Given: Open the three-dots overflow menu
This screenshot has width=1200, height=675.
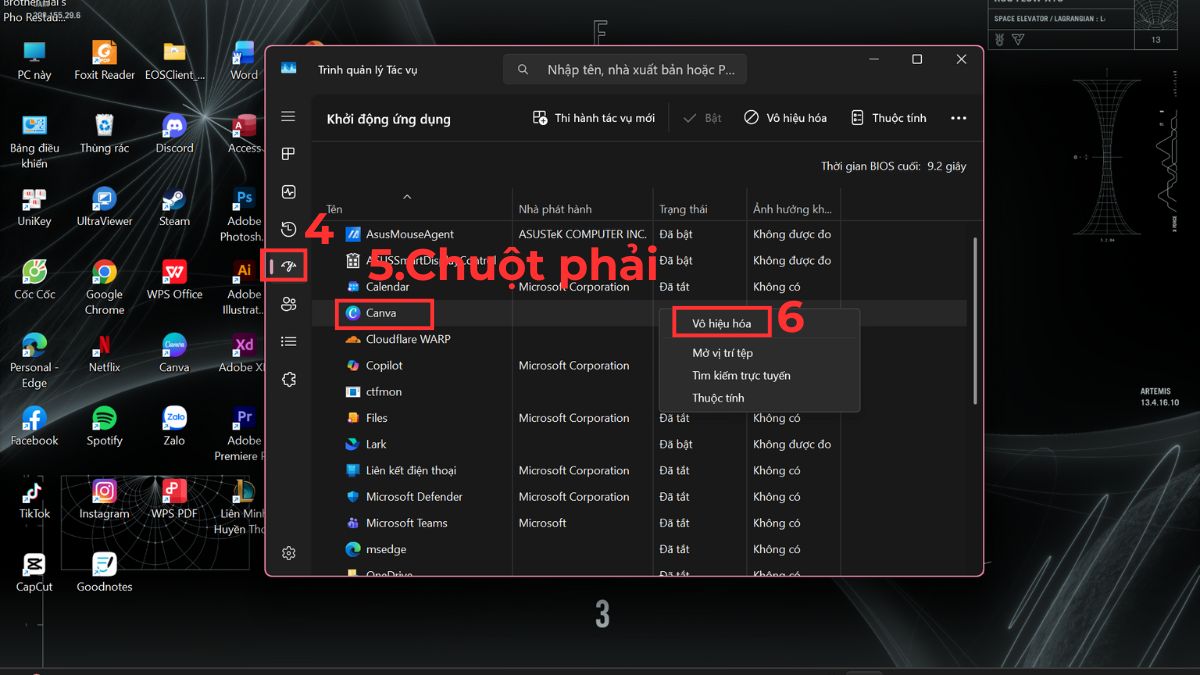Looking at the screenshot, I should (x=958, y=117).
